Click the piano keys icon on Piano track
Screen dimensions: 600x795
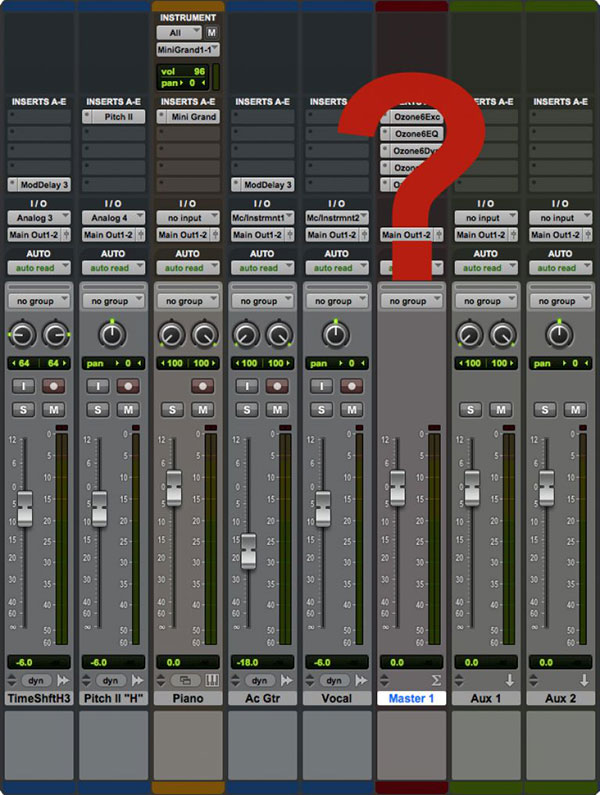(211, 681)
